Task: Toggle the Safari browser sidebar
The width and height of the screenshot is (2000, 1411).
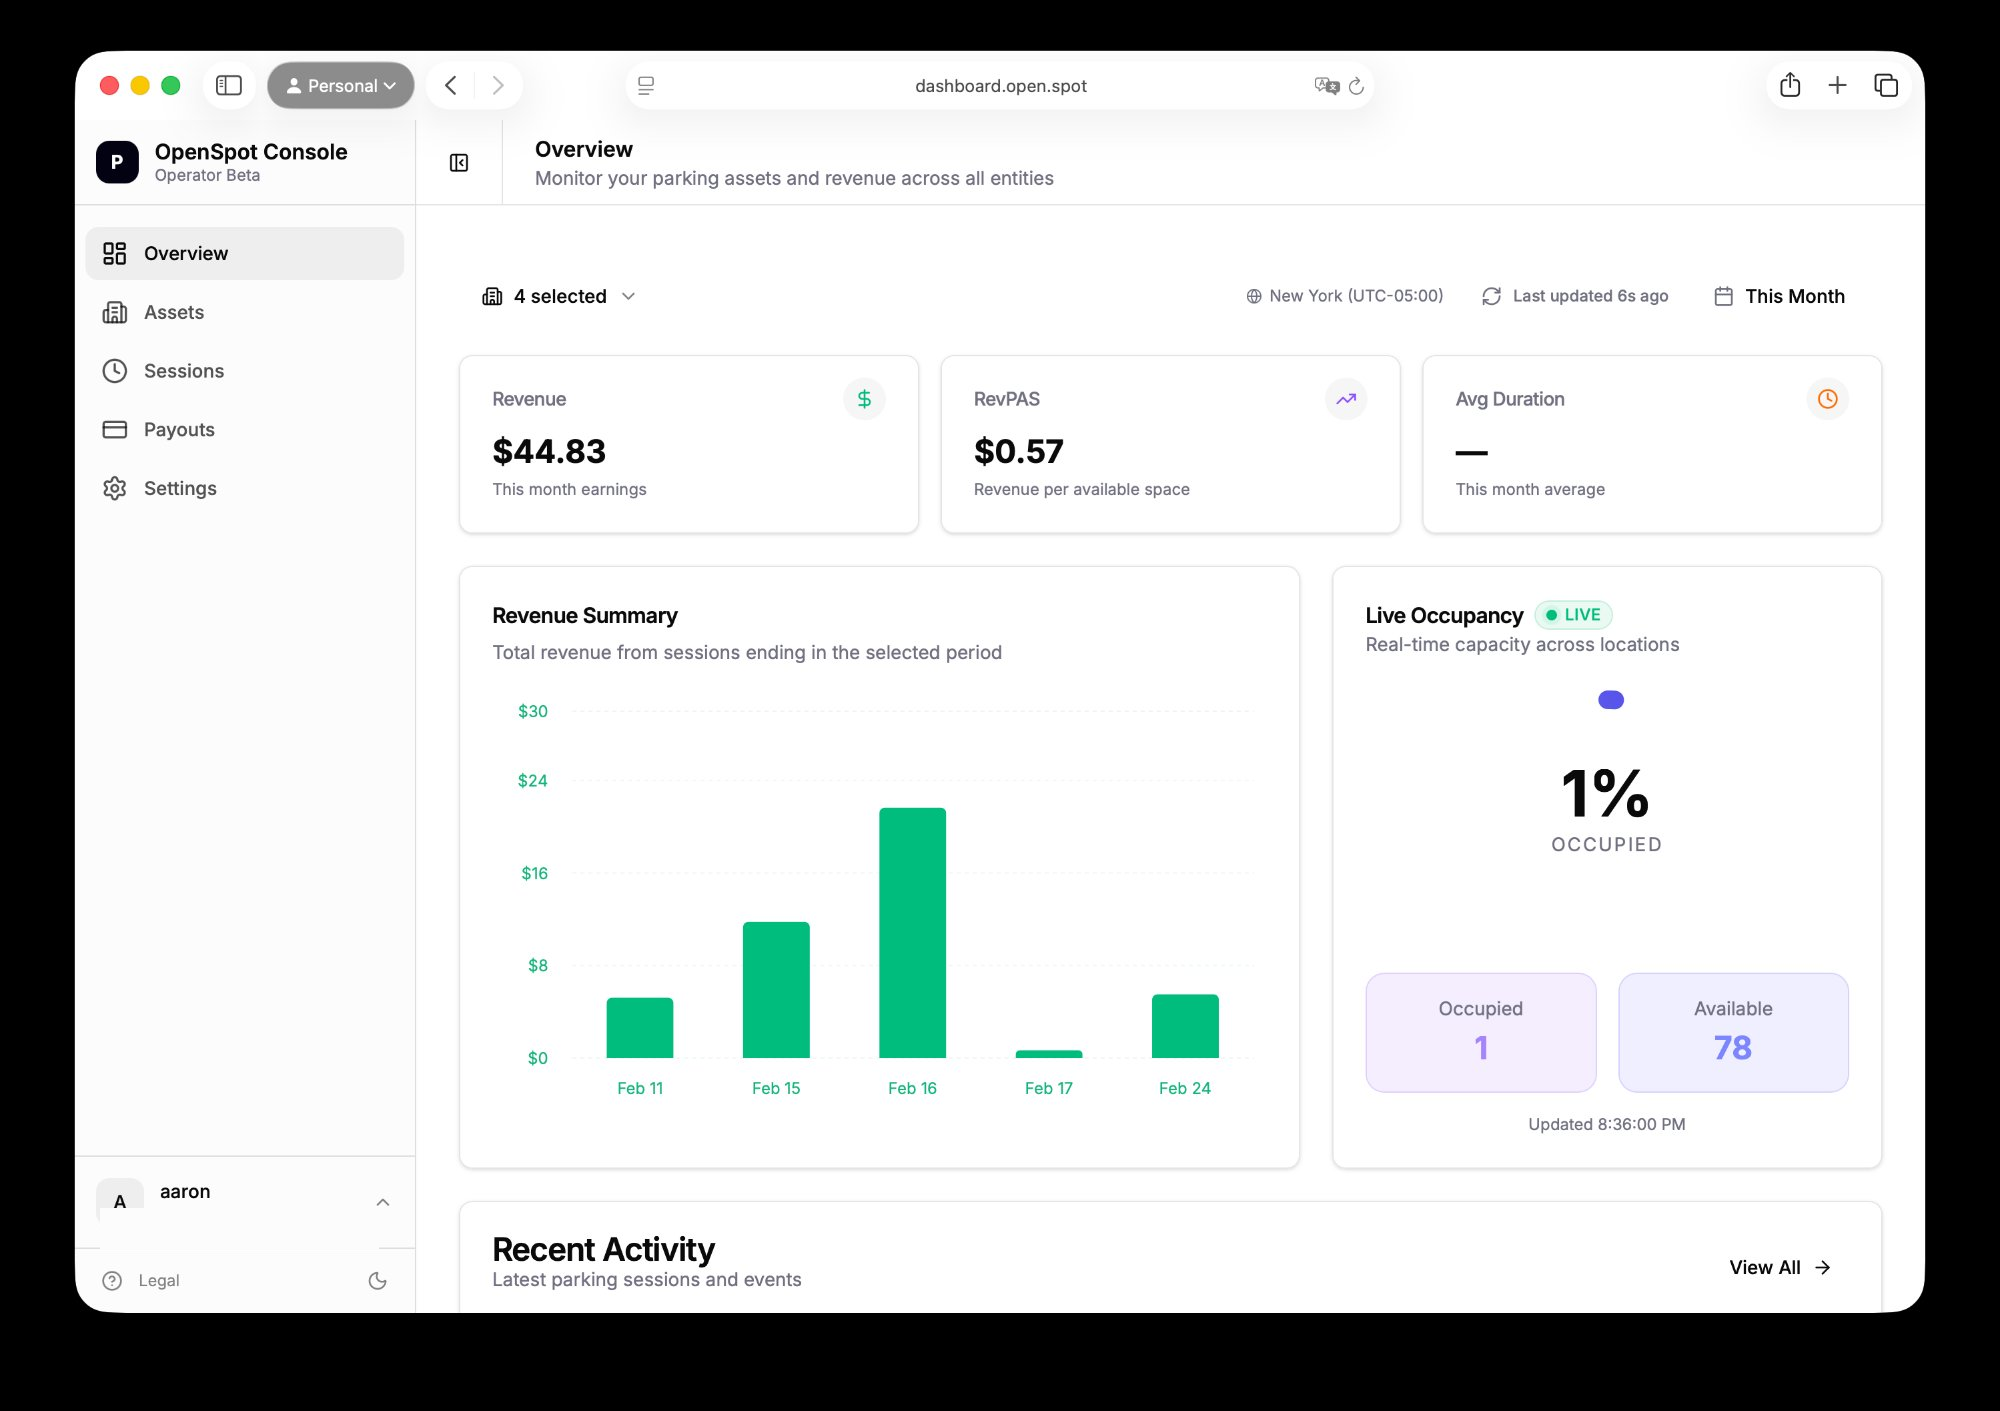Action: [x=229, y=86]
